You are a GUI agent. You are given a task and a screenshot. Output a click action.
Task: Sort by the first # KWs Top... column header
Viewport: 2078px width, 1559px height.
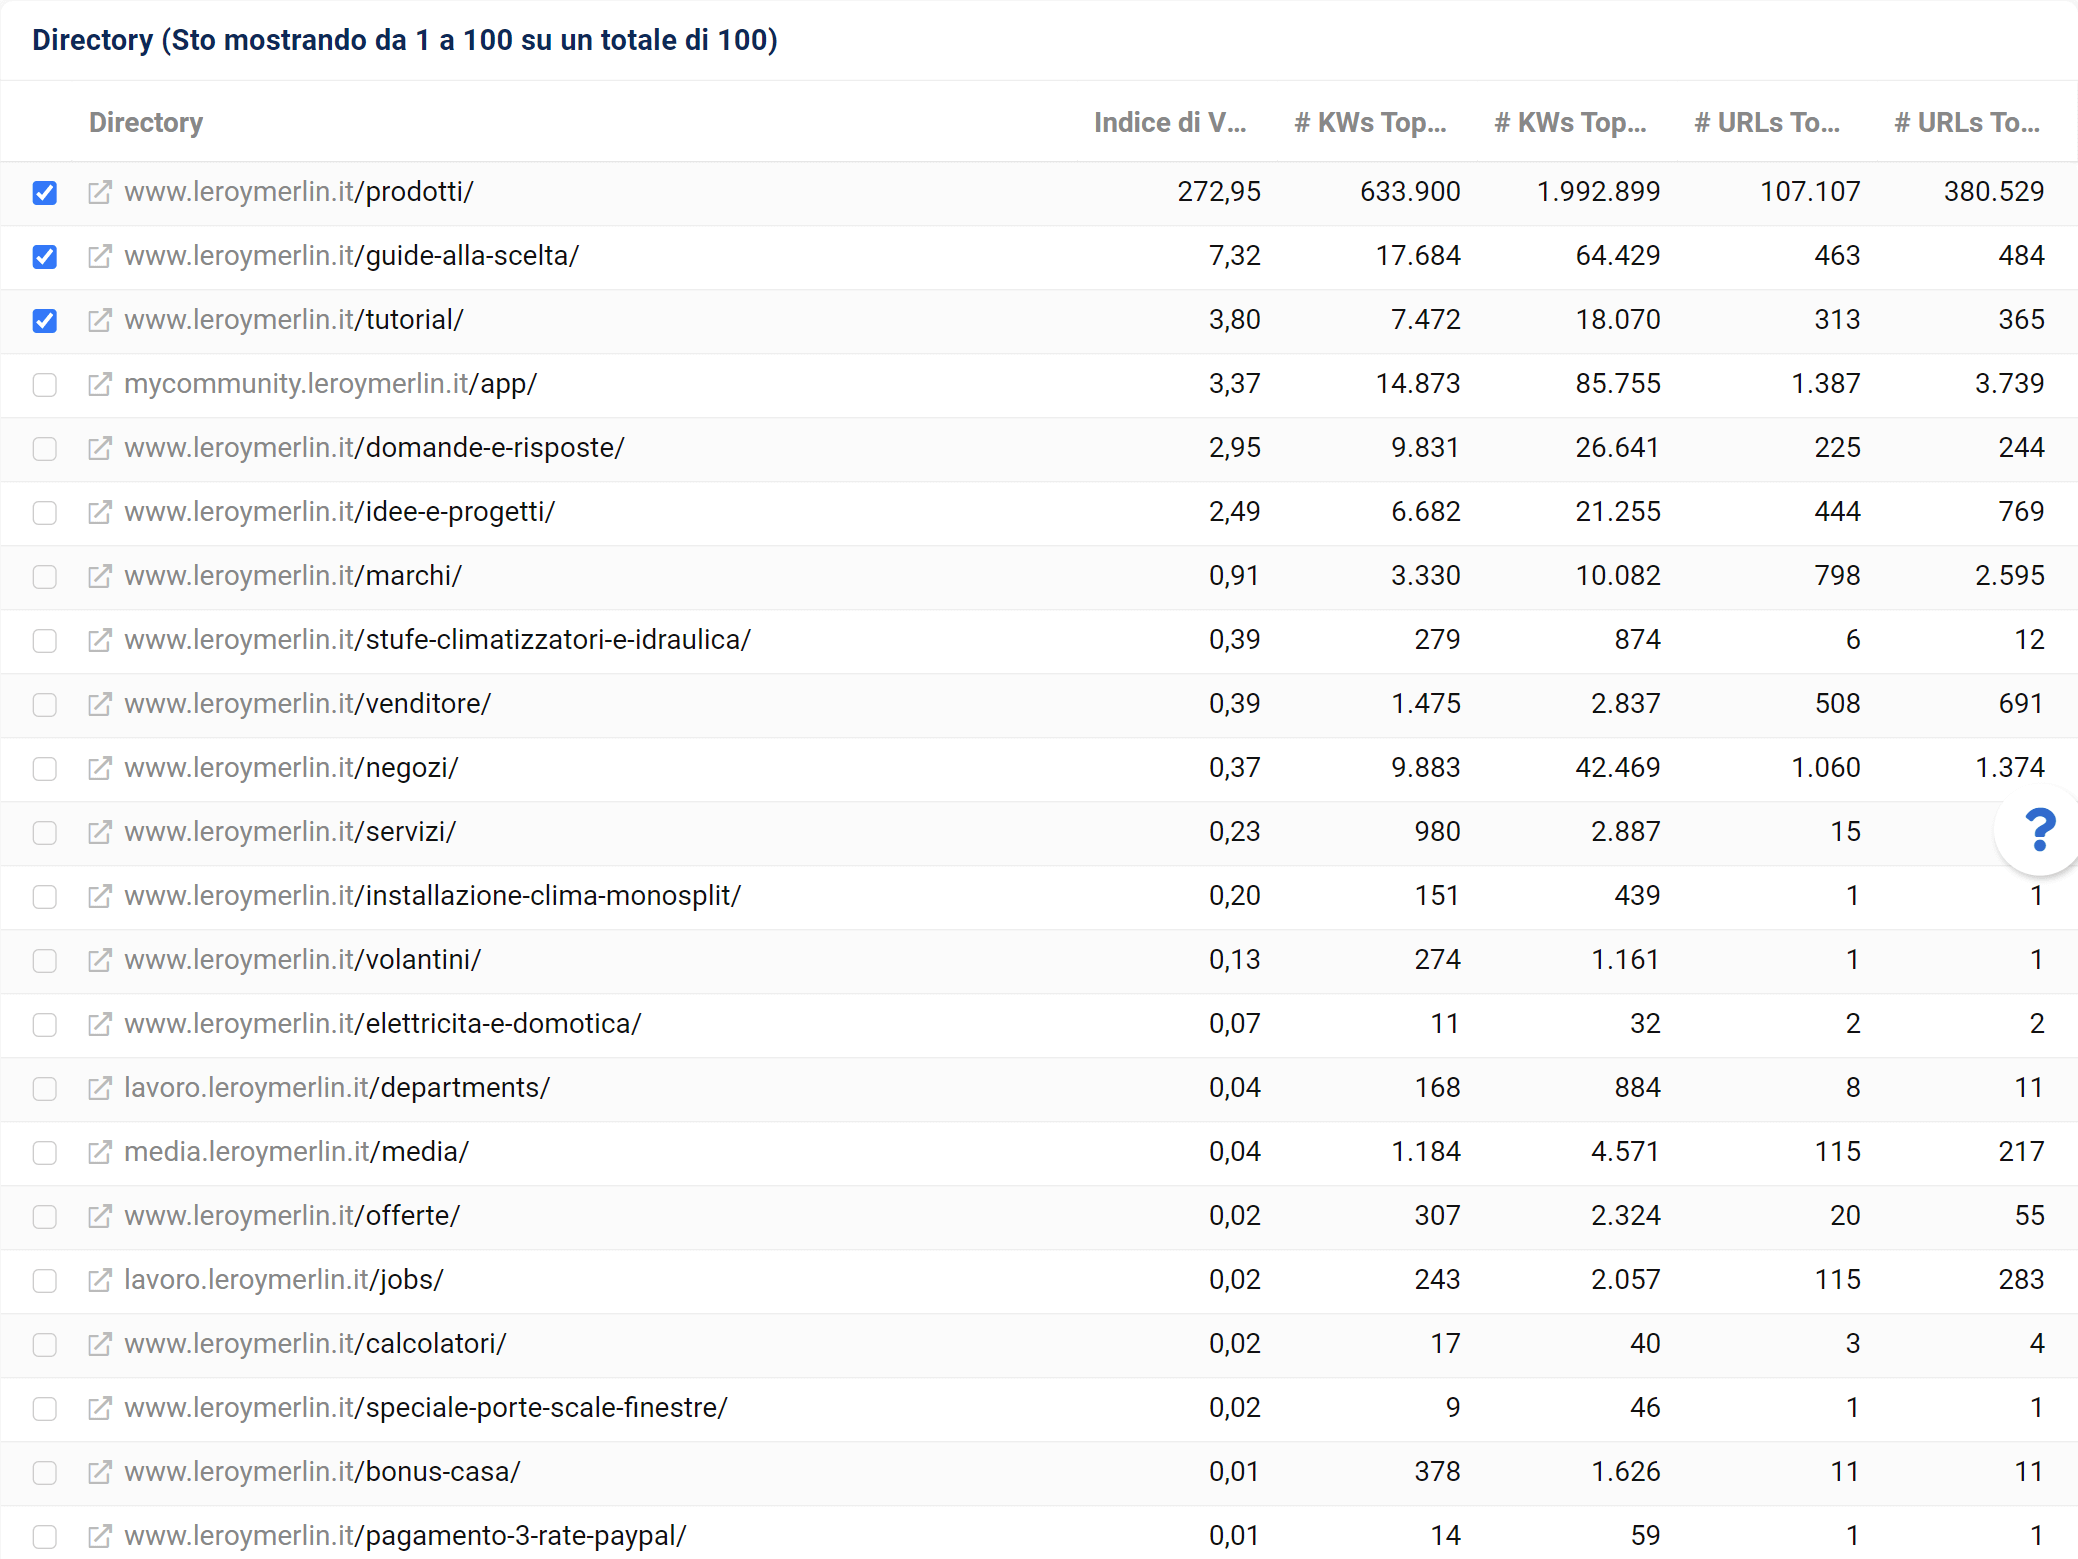tap(1370, 122)
